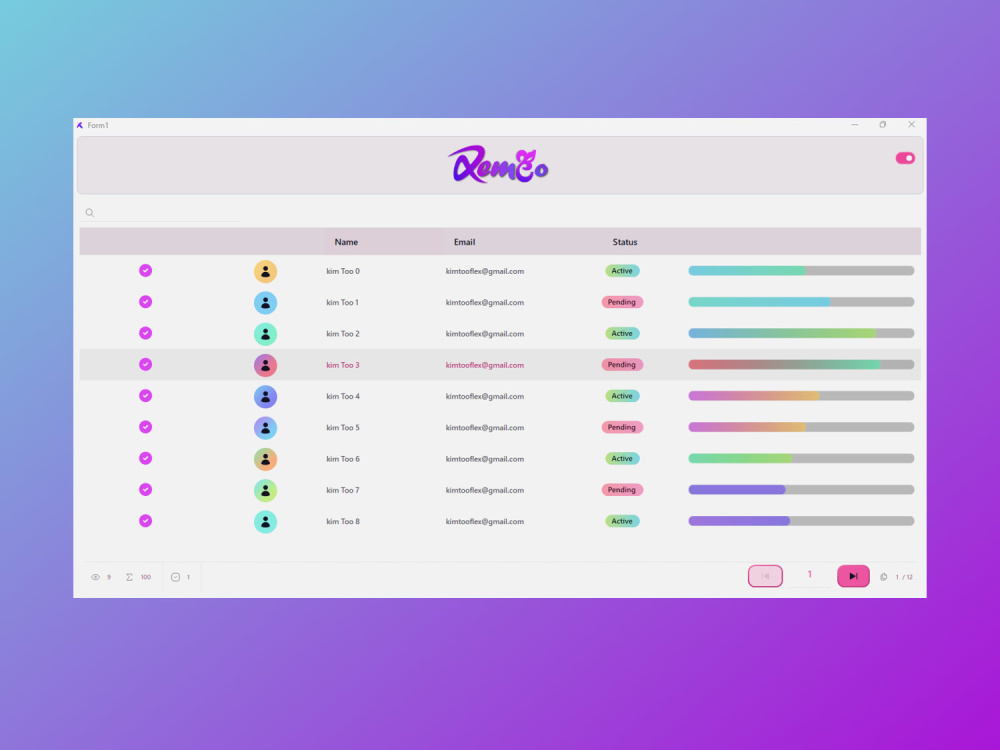This screenshot has width=1000, height=750.
Task: Click the avatar of kim Too 8
Action: point(265,522)
